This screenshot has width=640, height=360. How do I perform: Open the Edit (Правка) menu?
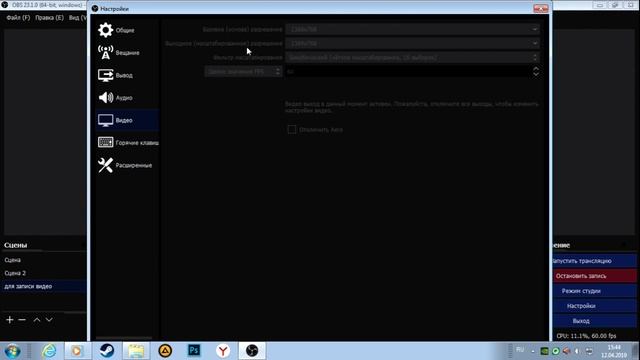point(49,18)
